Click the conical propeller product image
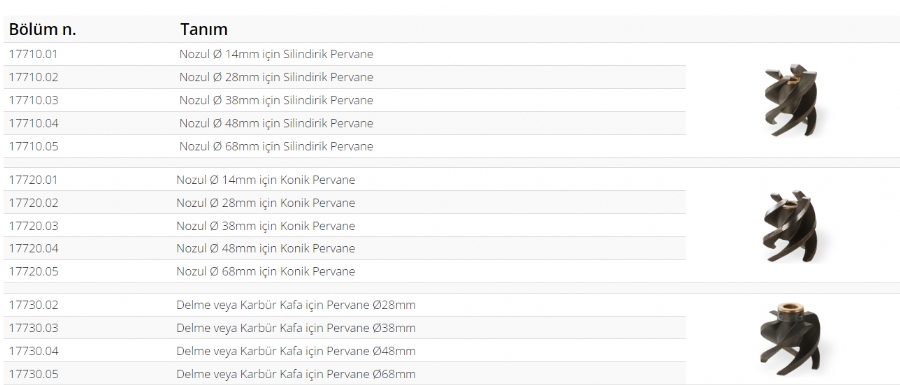The height and width of the screenshot is (385, 900). (791, 226)
